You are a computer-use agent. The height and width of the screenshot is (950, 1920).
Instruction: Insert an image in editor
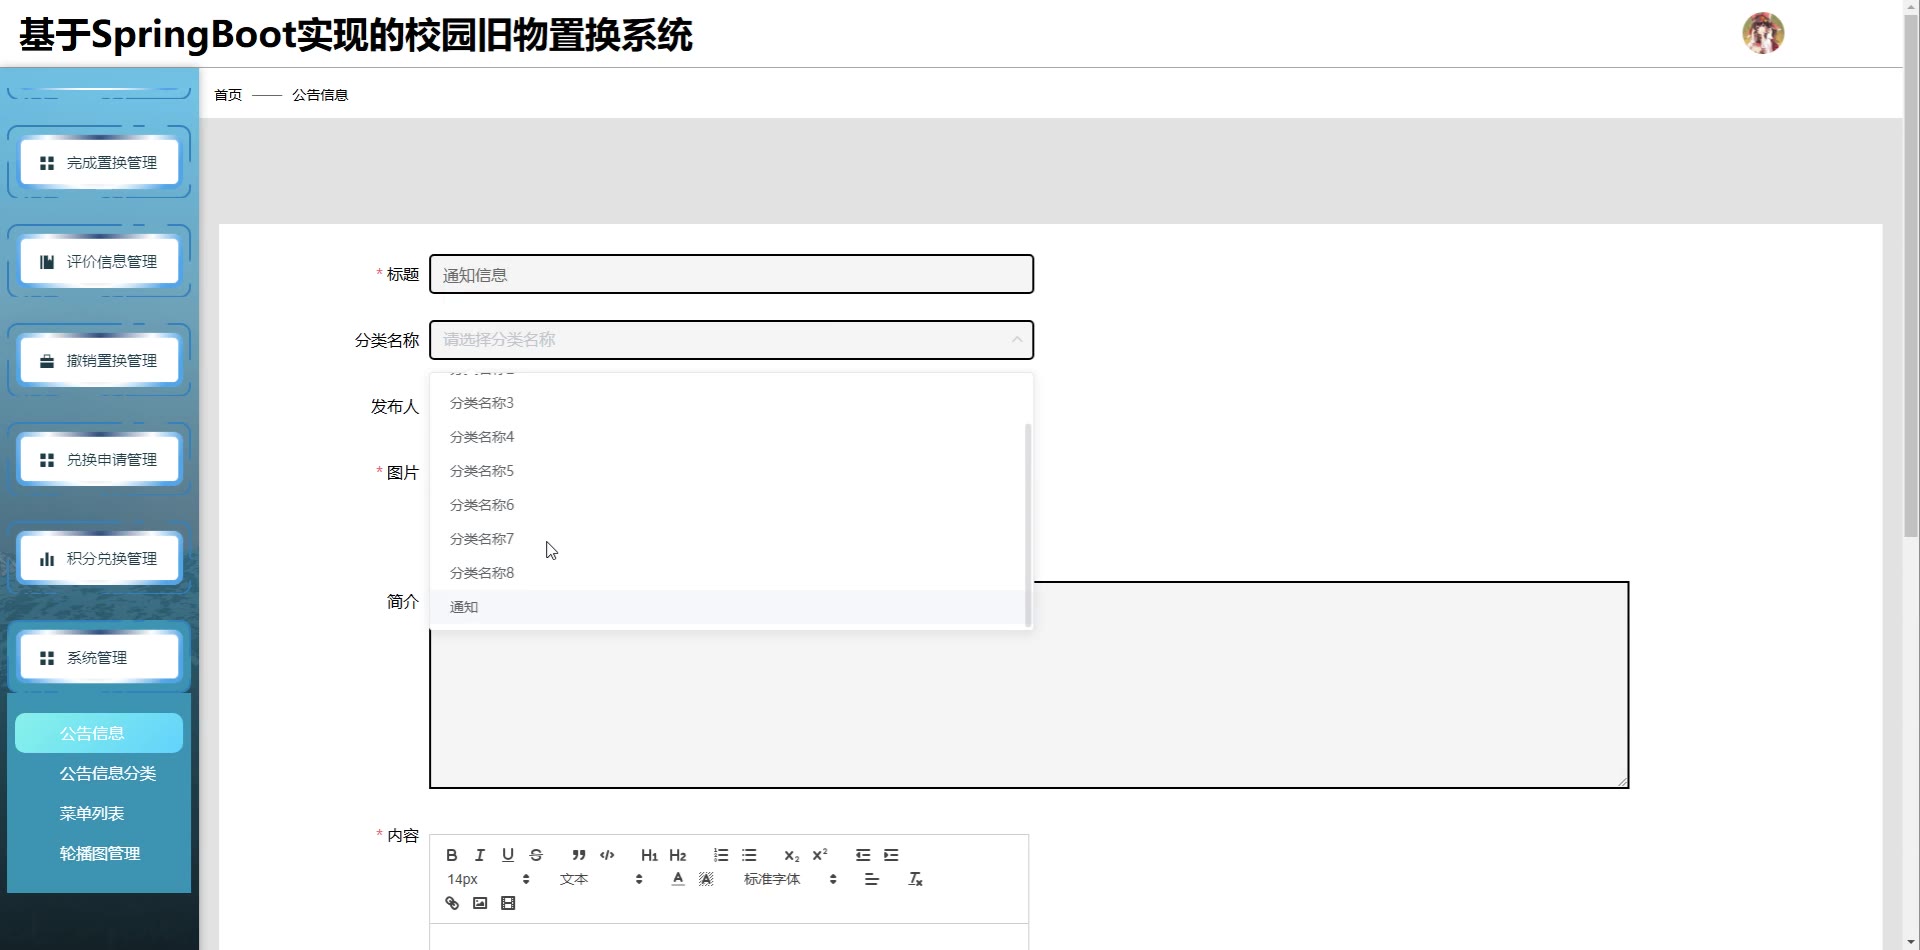pos(480,903)
